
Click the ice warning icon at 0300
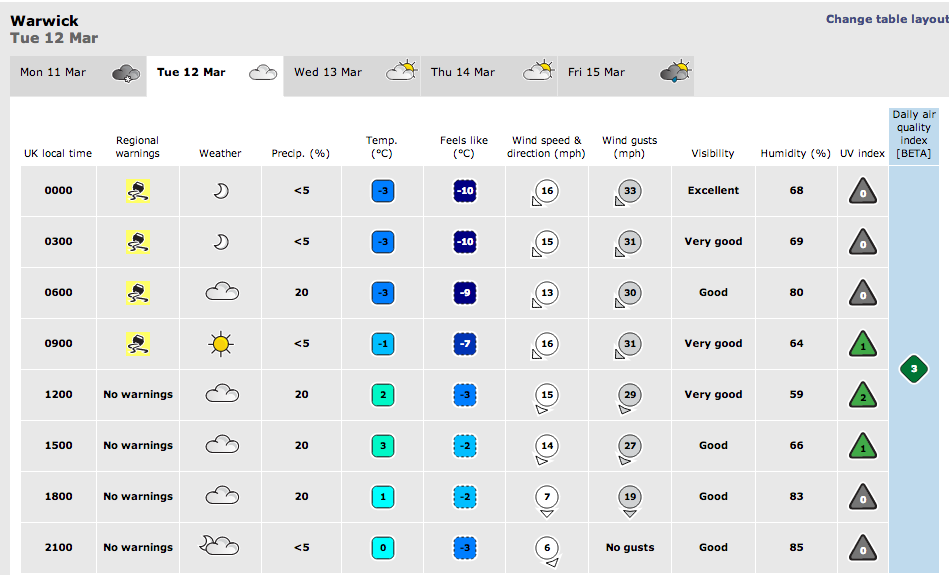tap(138, 242)
